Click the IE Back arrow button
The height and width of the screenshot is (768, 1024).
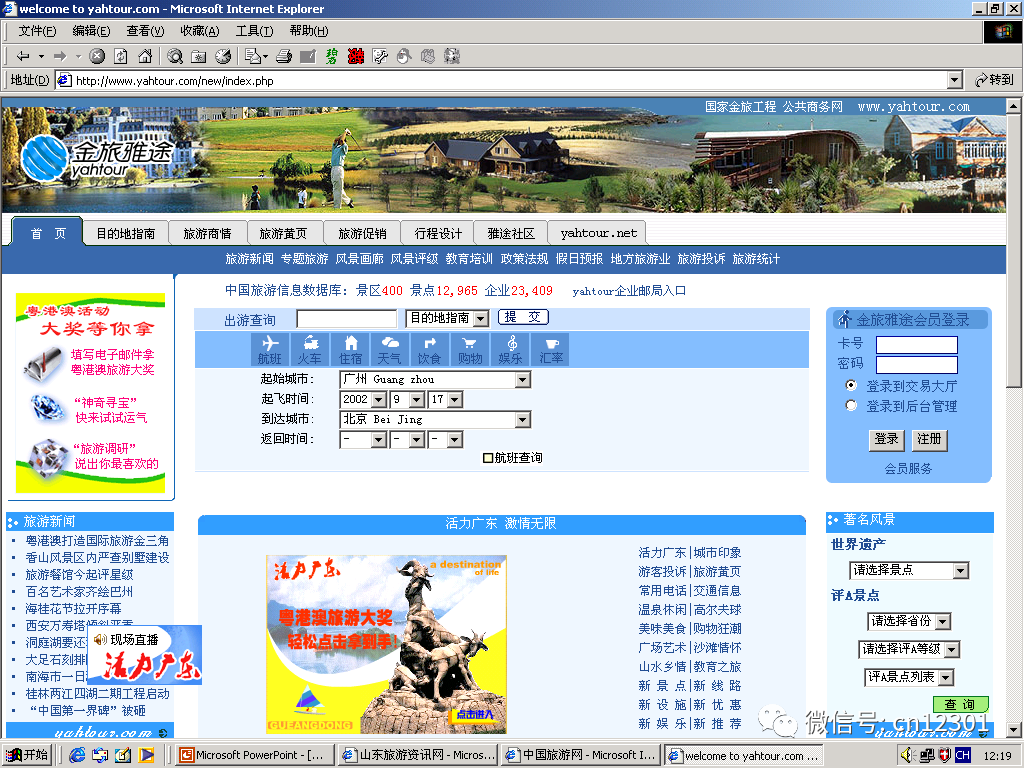pyautogui.click(x=24, y=56)
